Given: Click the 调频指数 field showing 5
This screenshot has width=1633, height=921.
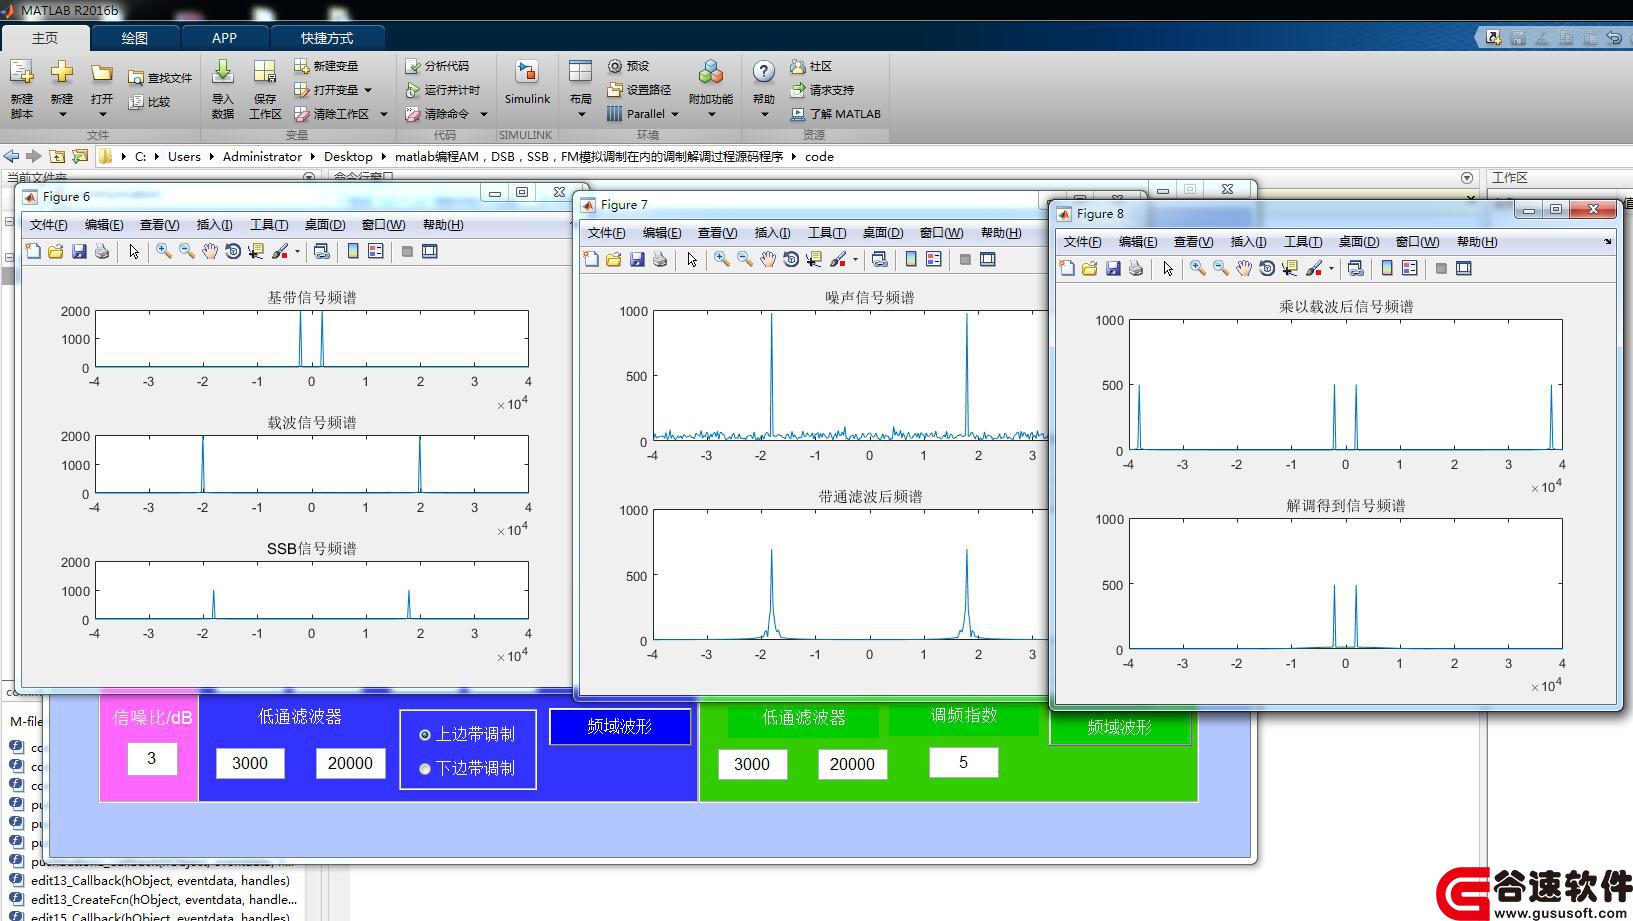Looking at the screenshot, I should pyautogui.click(x=963, y=762).
